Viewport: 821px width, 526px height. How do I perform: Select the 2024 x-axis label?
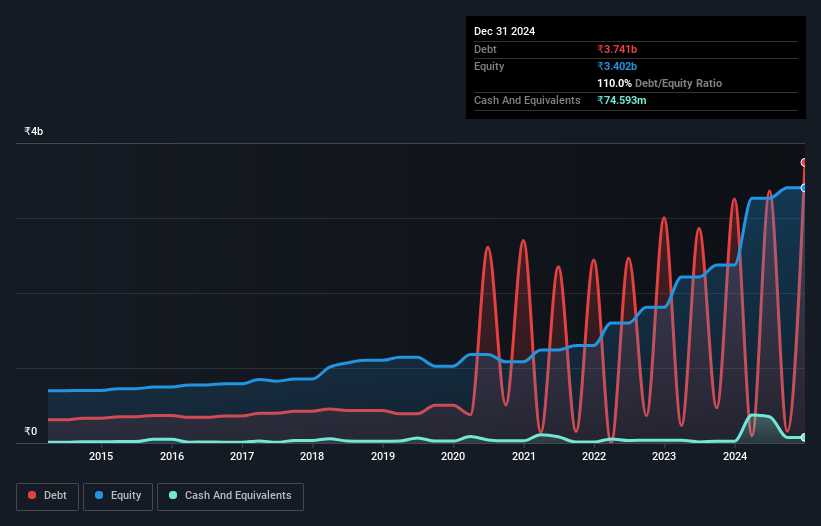click(x=735, y=456)
